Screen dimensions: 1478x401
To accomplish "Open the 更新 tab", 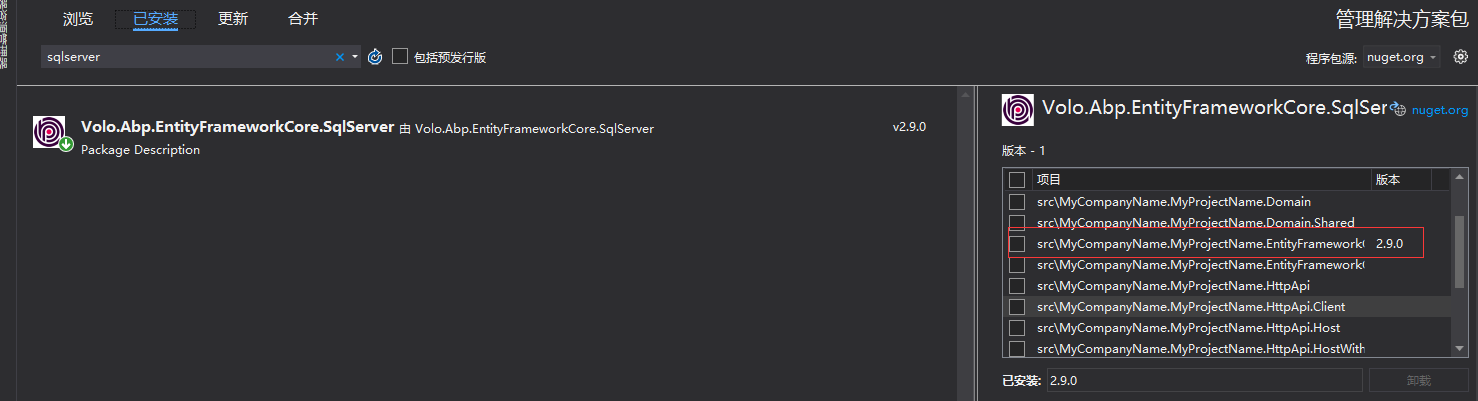I will tap(232, 19).
